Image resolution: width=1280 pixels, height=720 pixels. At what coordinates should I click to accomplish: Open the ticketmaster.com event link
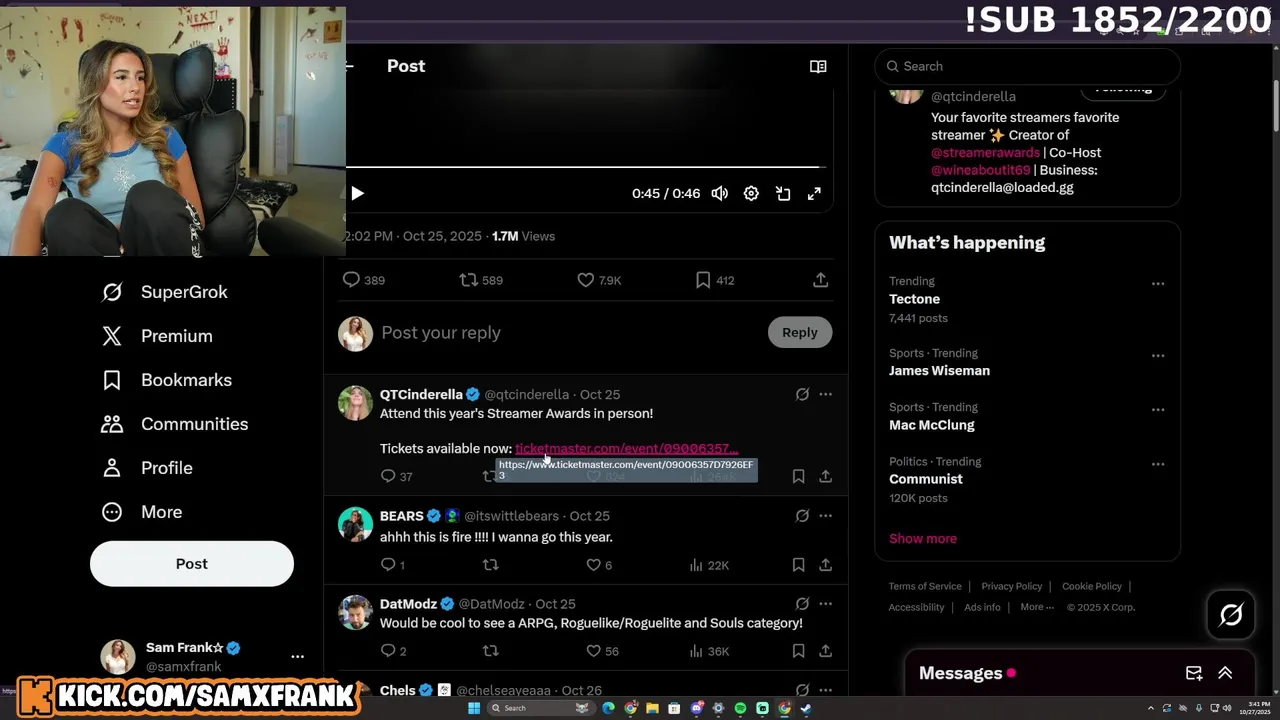click(626, 448)
